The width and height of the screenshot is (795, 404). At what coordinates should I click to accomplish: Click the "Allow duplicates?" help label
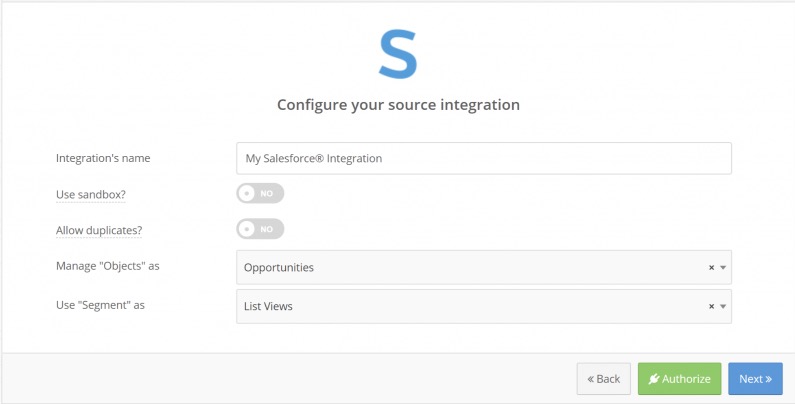coord(99,231)
